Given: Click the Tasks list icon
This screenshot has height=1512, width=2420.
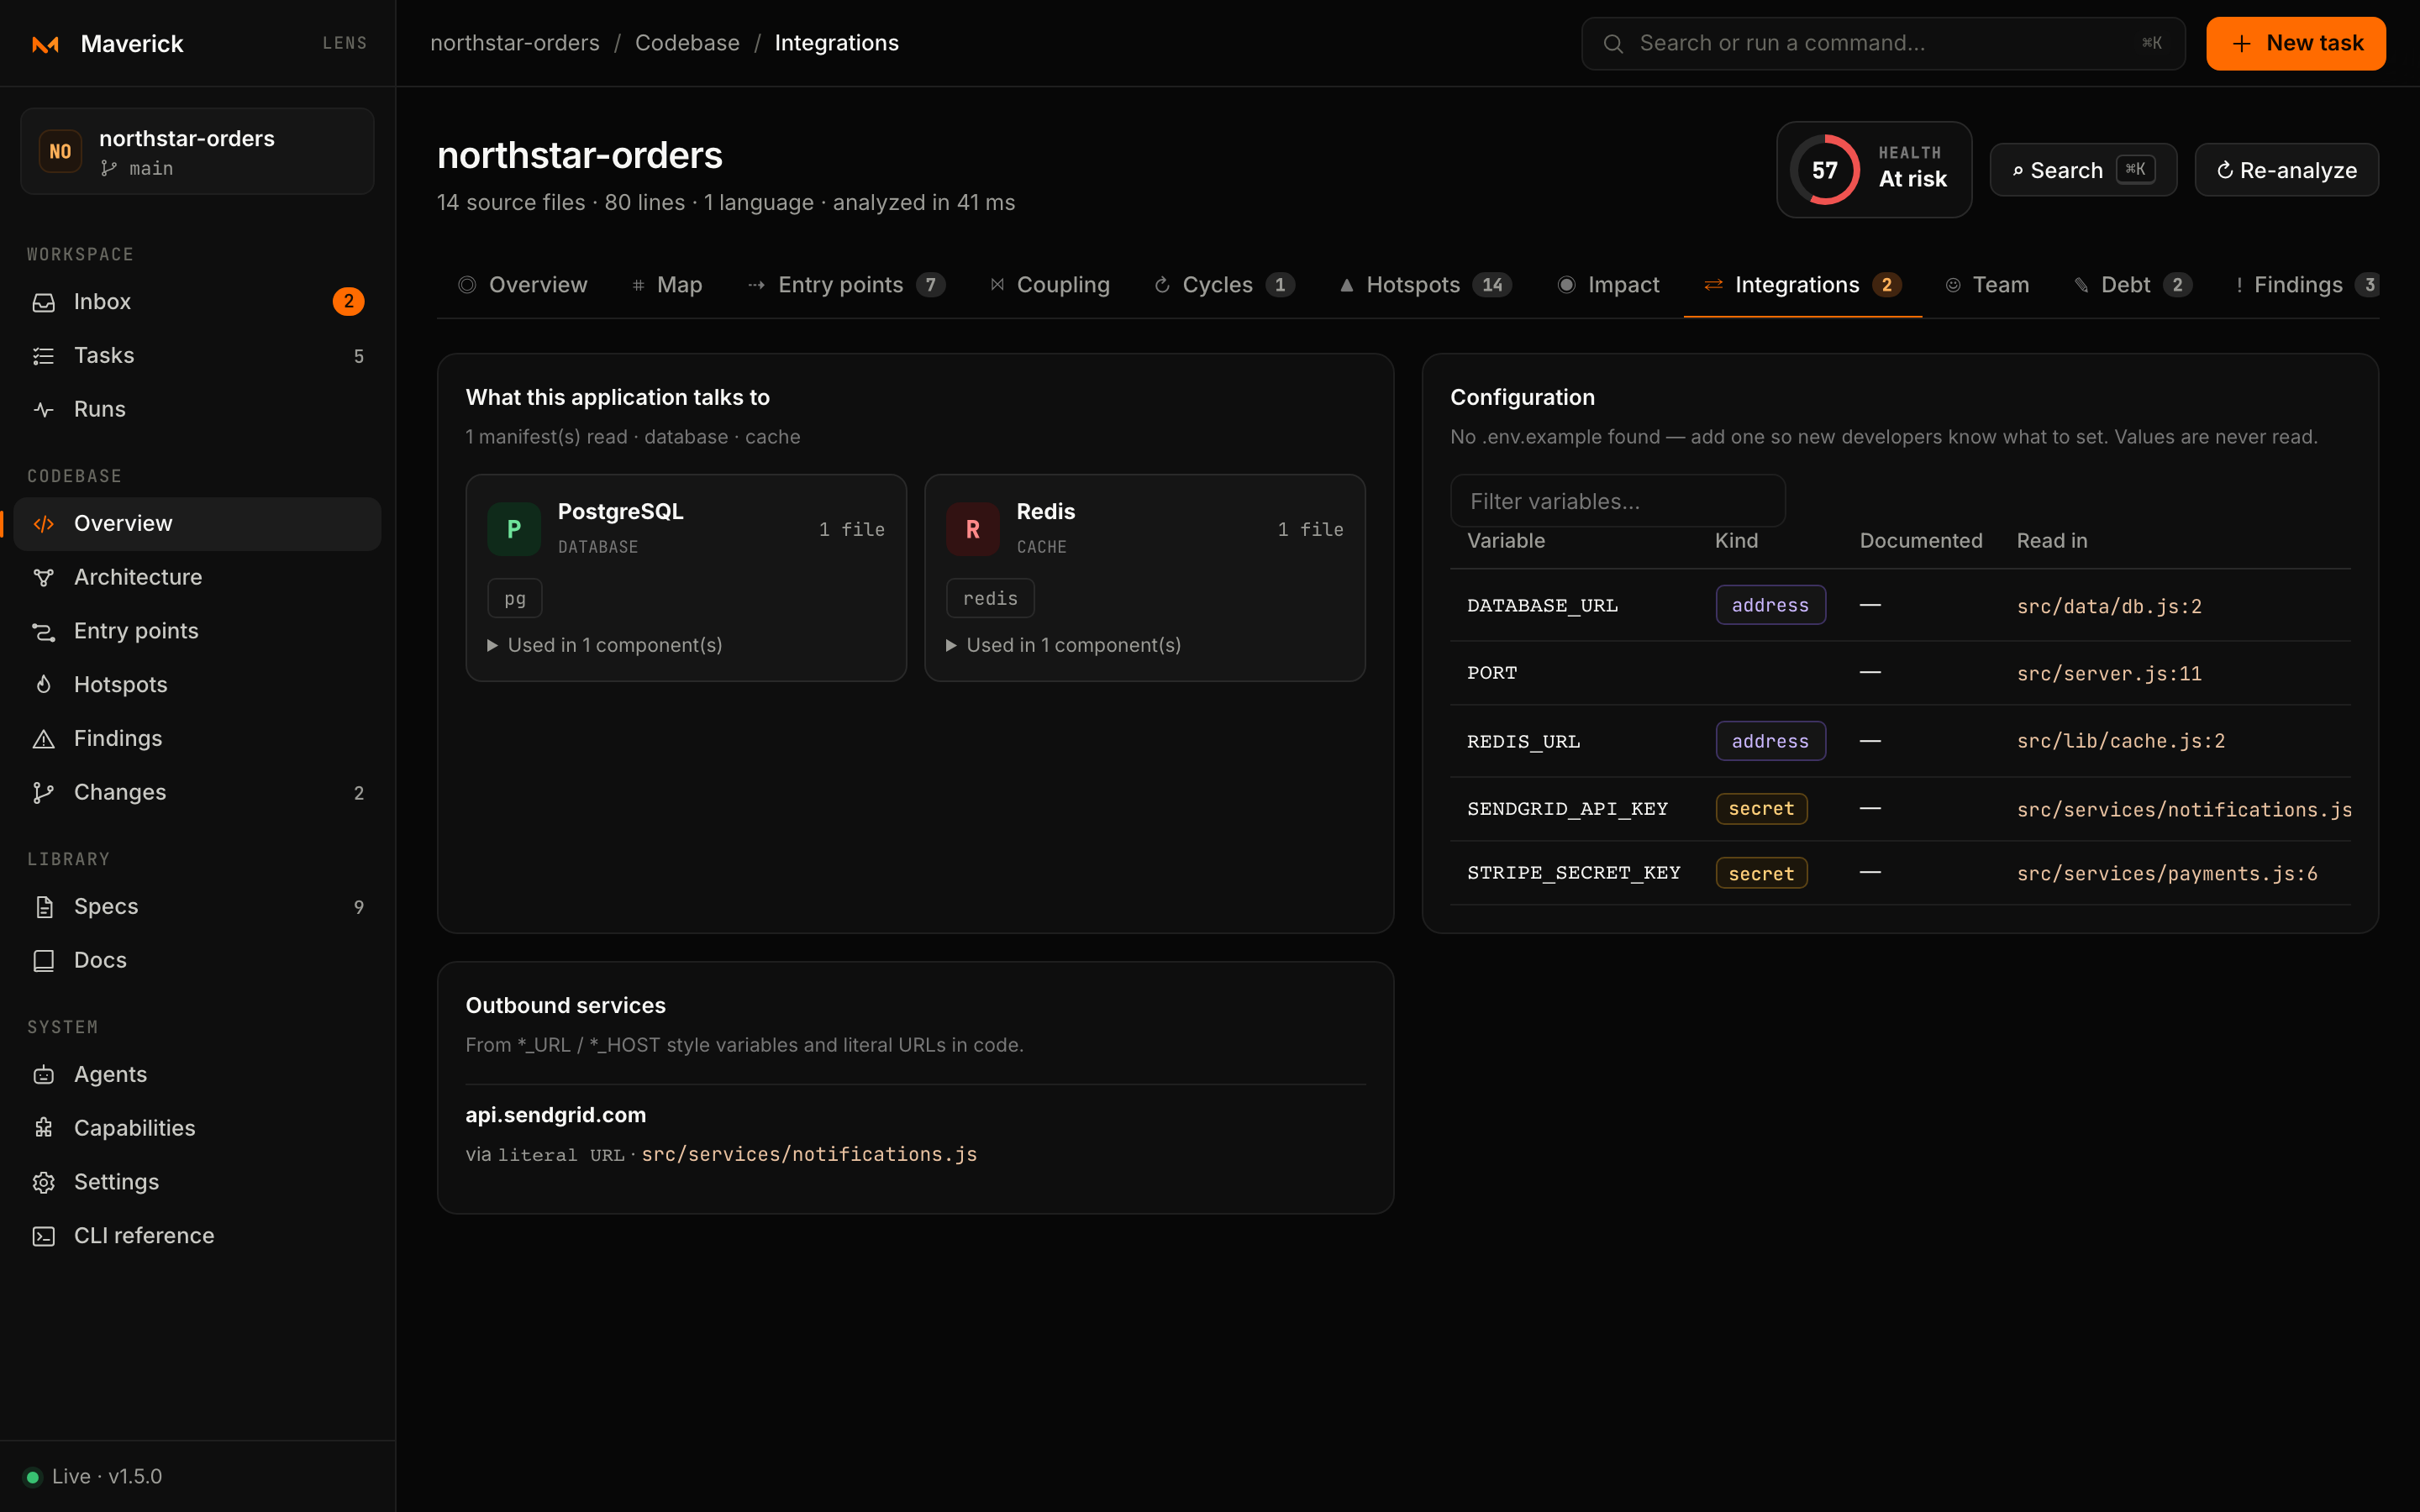Looking at the screenshot, I should tap(44, 356).
